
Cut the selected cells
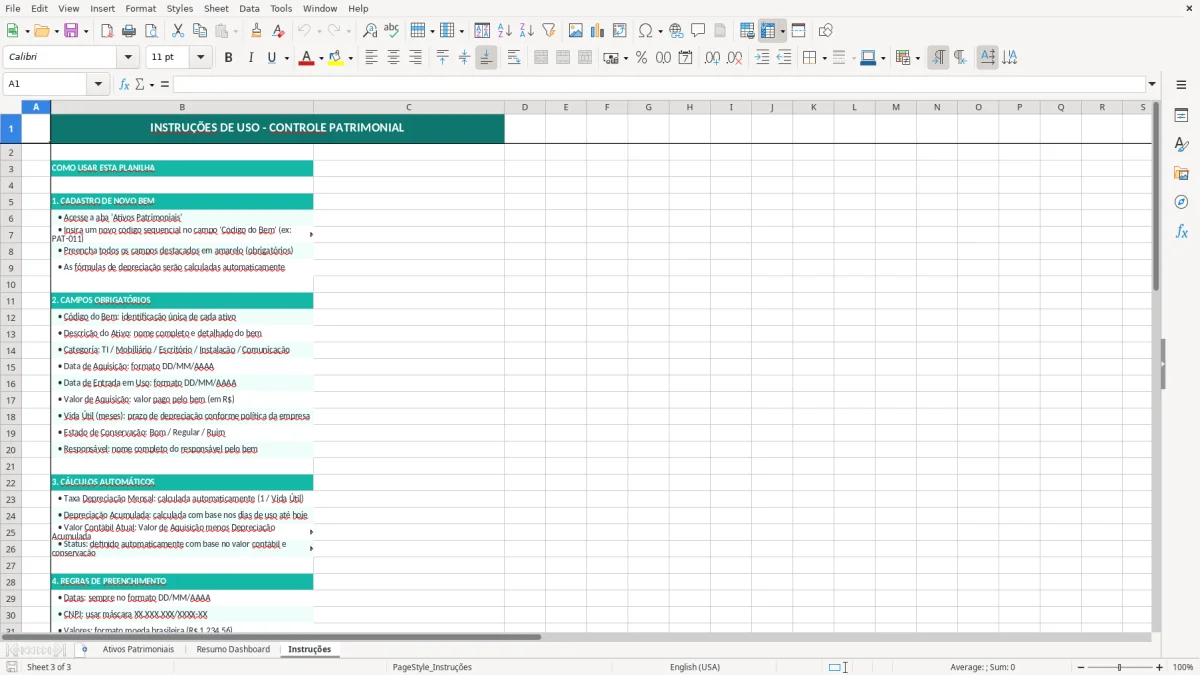pos(178,31)
